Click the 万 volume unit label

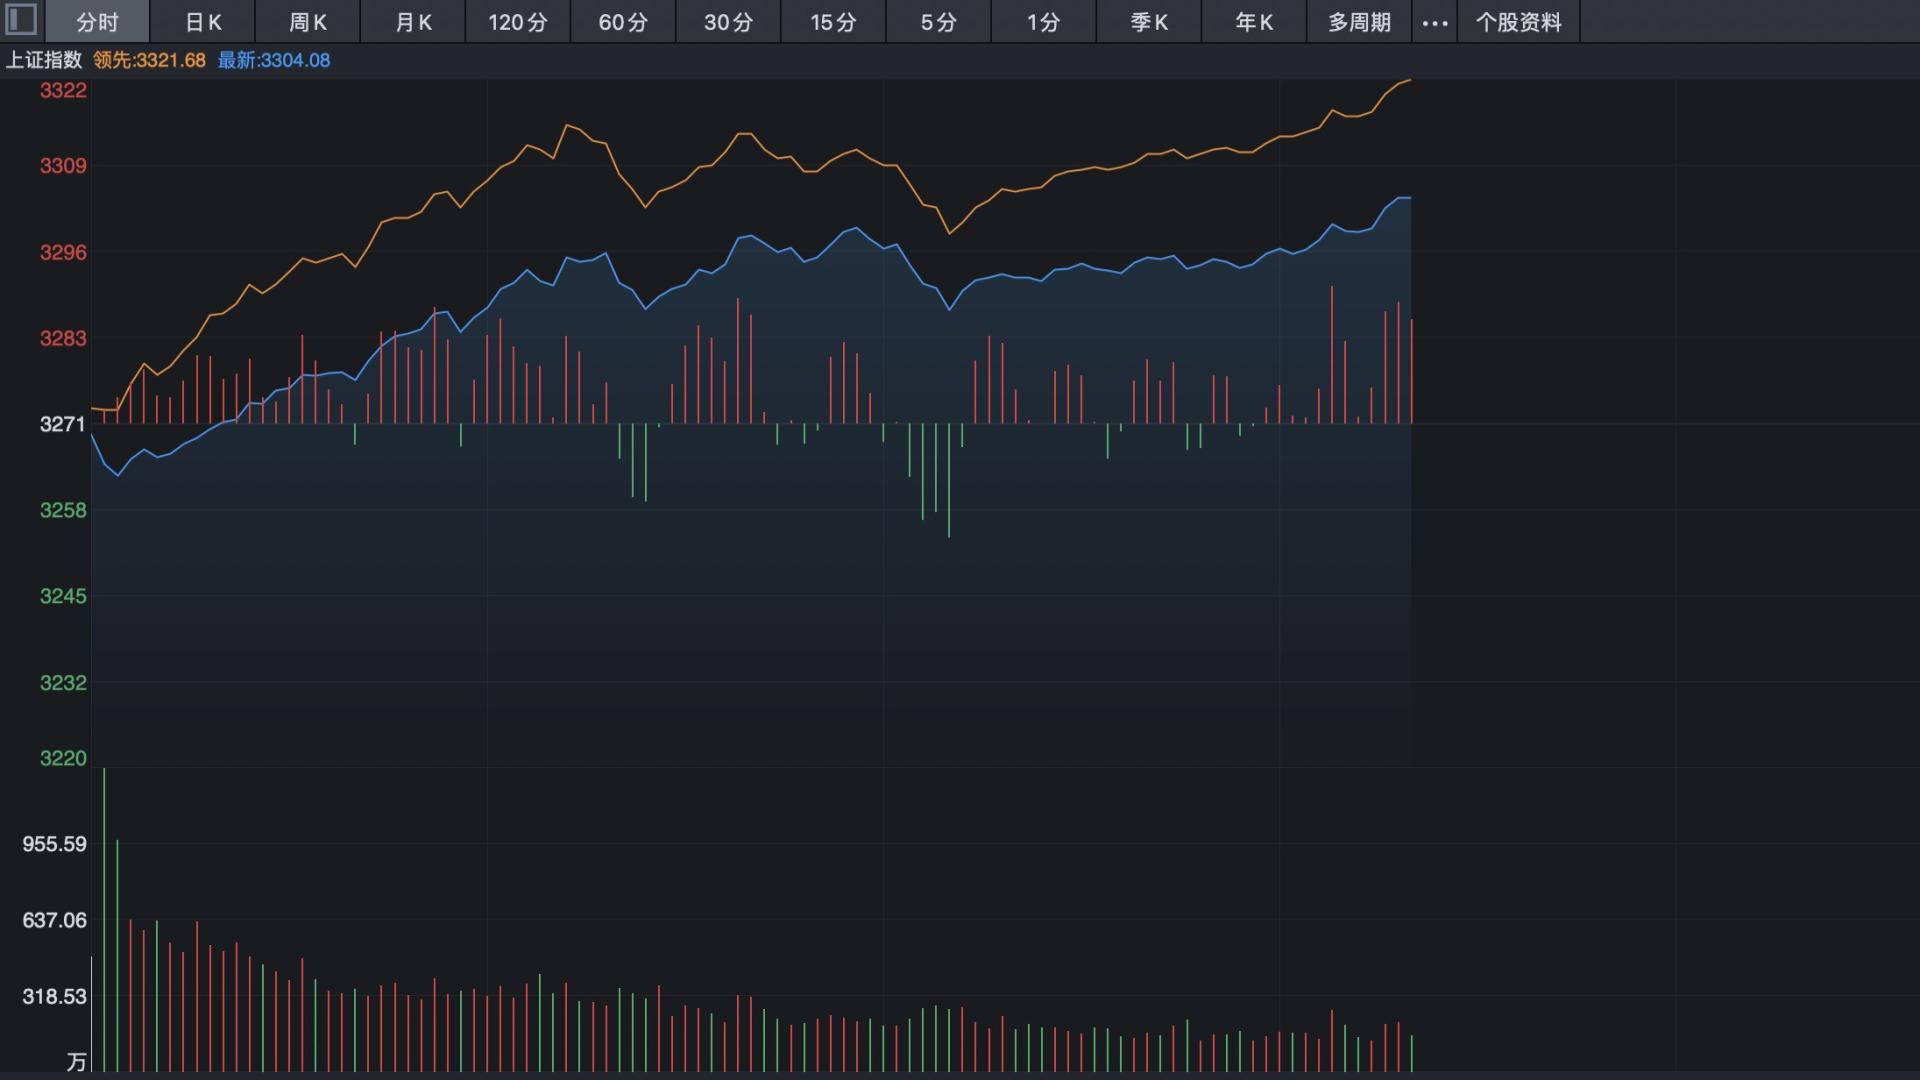pos(77,1062)
